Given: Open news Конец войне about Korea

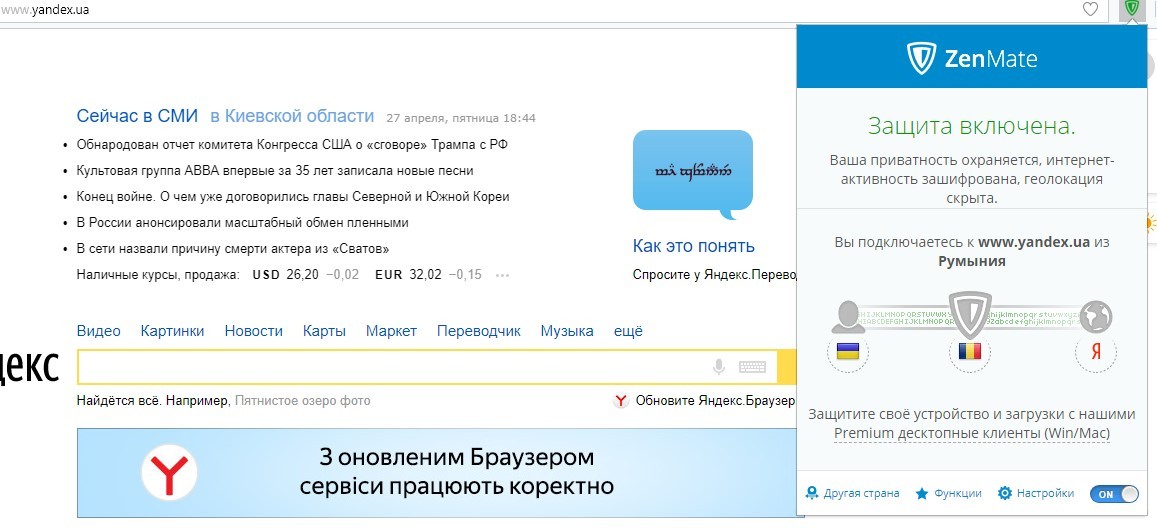Looking at the screenshot, I should point(293,197).
